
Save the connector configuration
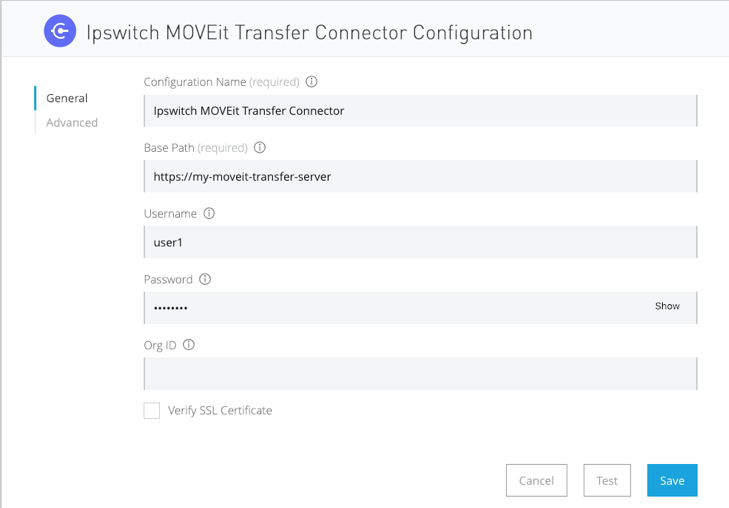(x=672, y=480)
